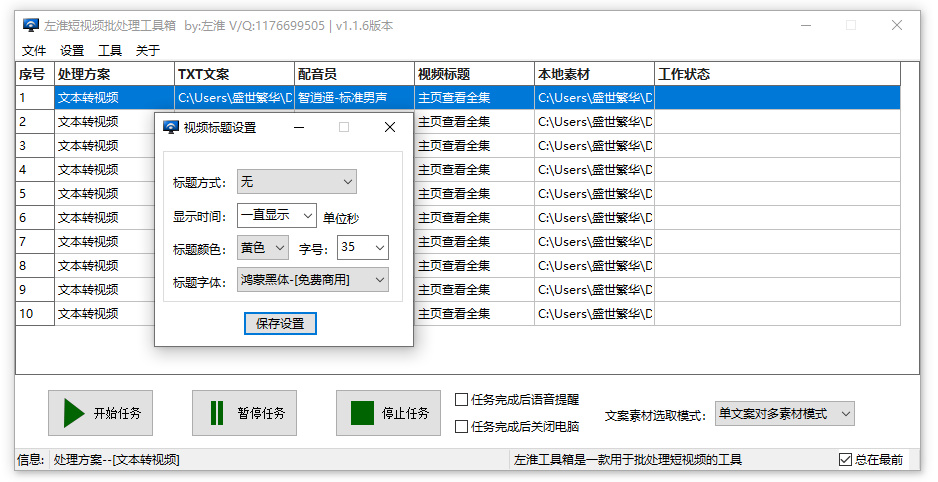This screenshot has height=482, width=938.
Task: Select local material path cell in row 9
Action: coord(595,289)
